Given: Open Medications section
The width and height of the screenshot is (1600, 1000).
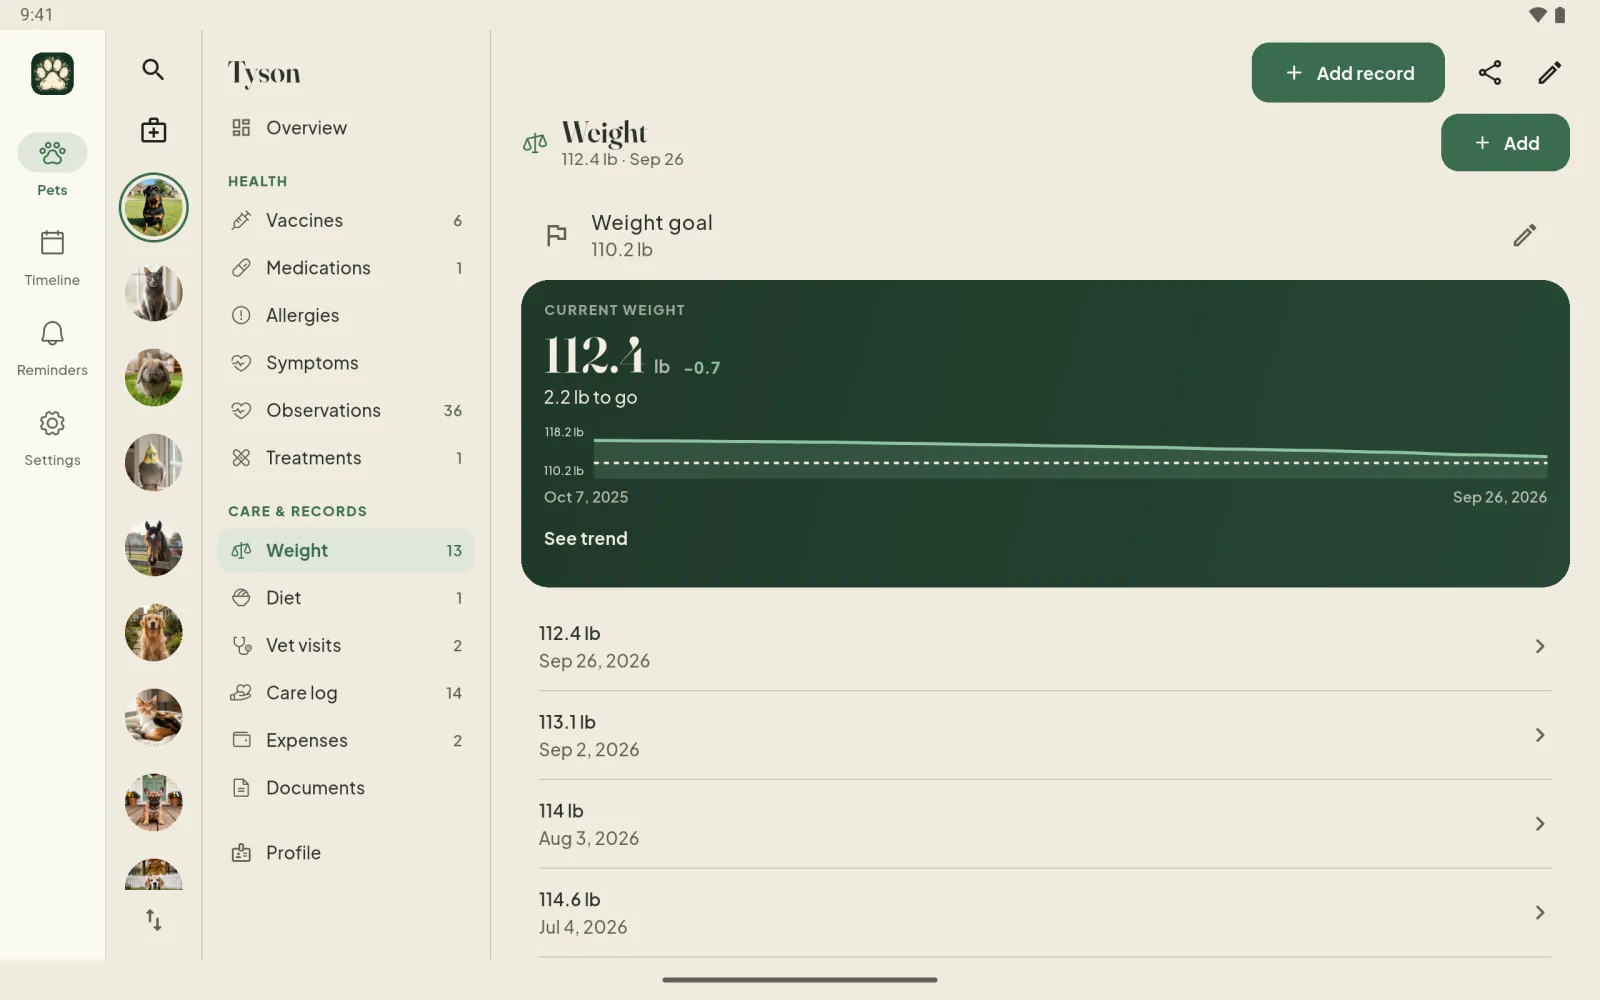Looking at the screenshot, I should (346, 268).
